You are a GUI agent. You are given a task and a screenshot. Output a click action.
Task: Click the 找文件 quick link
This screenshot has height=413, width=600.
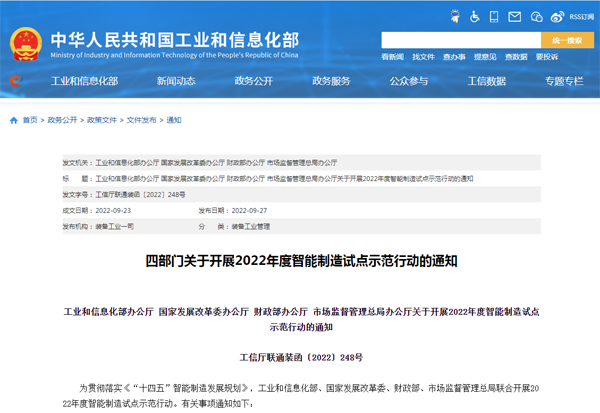(423, 58)
